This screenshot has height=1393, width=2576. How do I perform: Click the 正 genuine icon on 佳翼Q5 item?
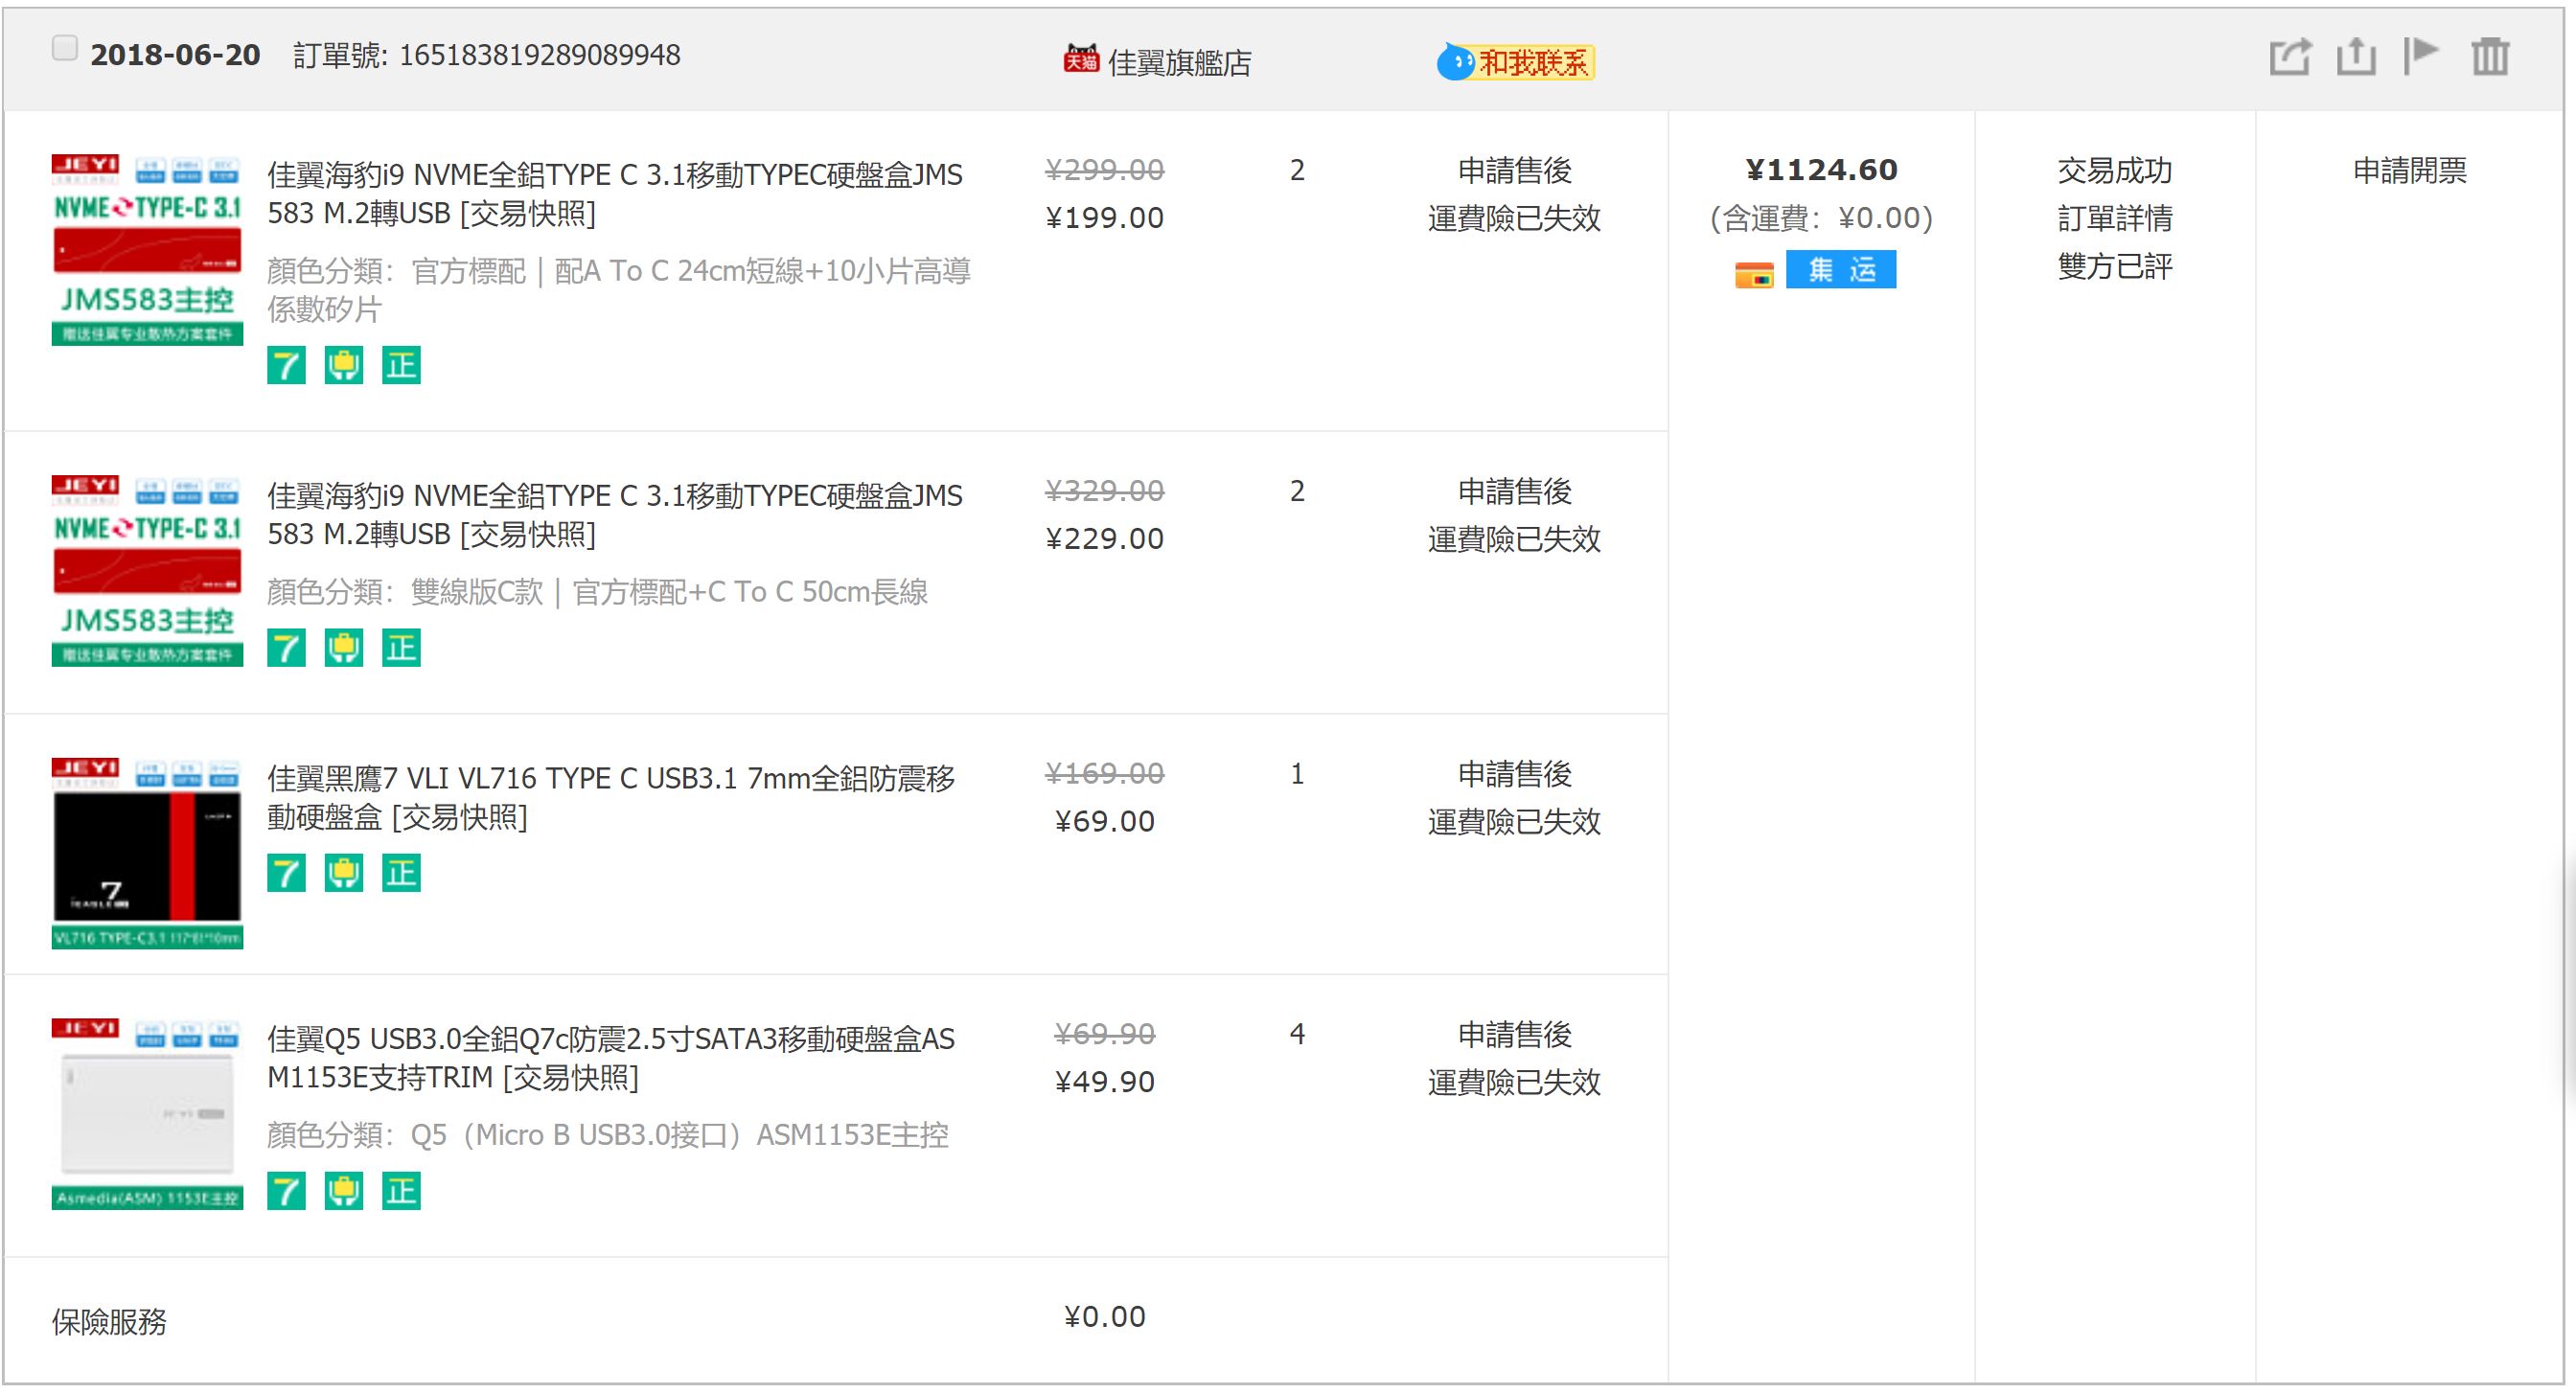pyautogui.click(x=401, y=1191)
